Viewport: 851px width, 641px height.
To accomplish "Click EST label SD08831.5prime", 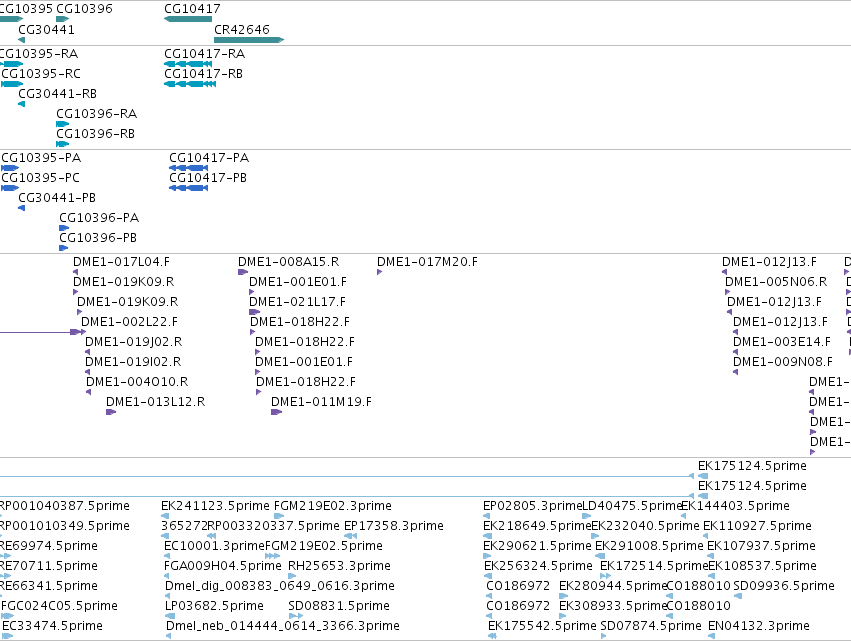I will tap(339, 606).
